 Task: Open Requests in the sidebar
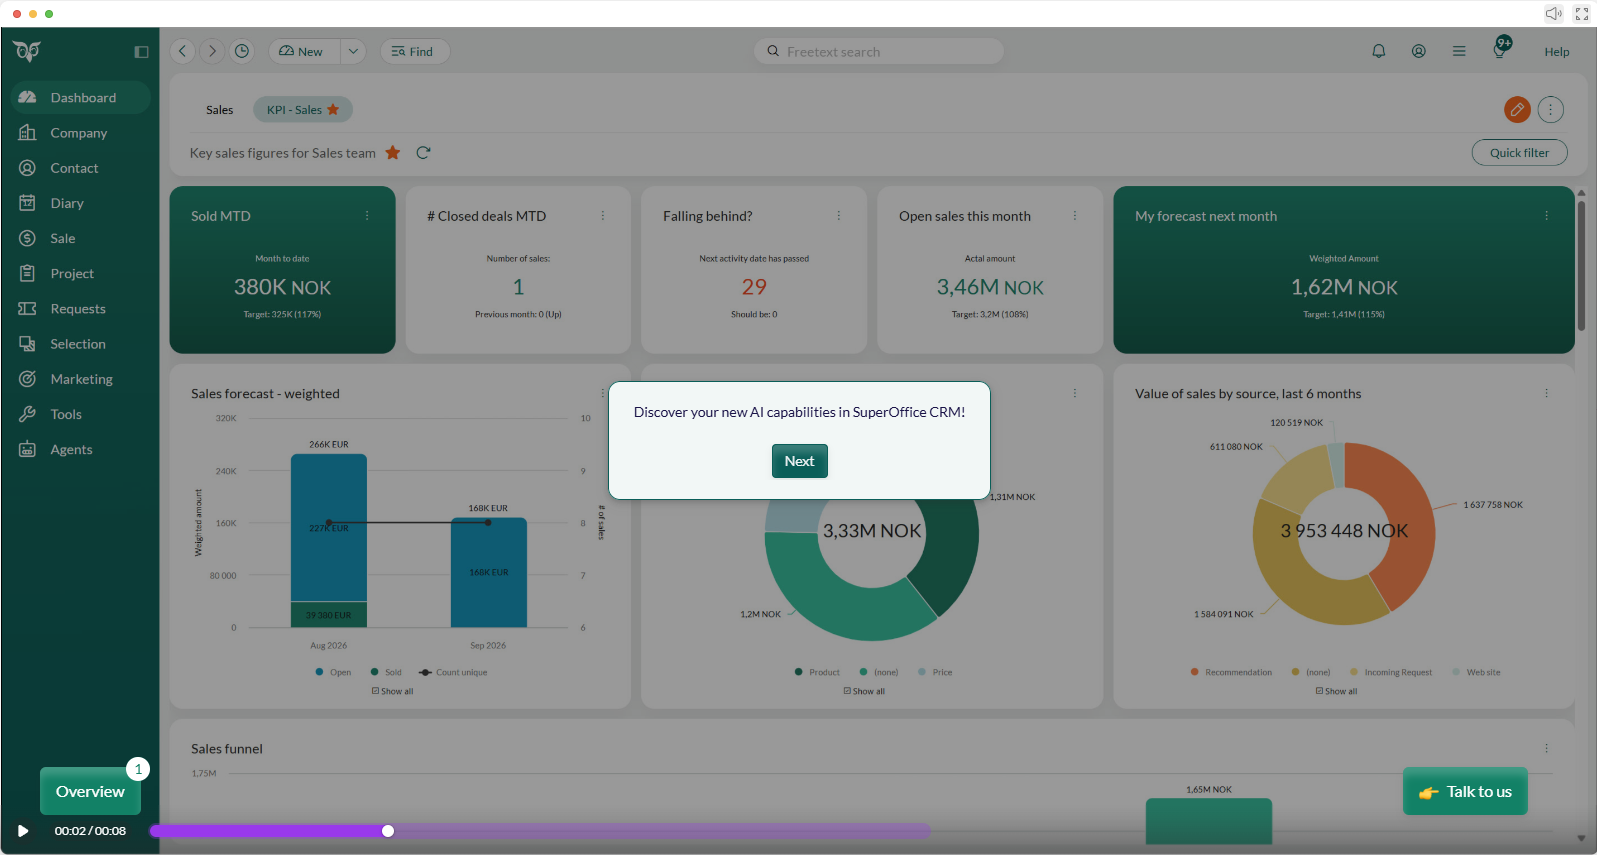pos(80,309)
